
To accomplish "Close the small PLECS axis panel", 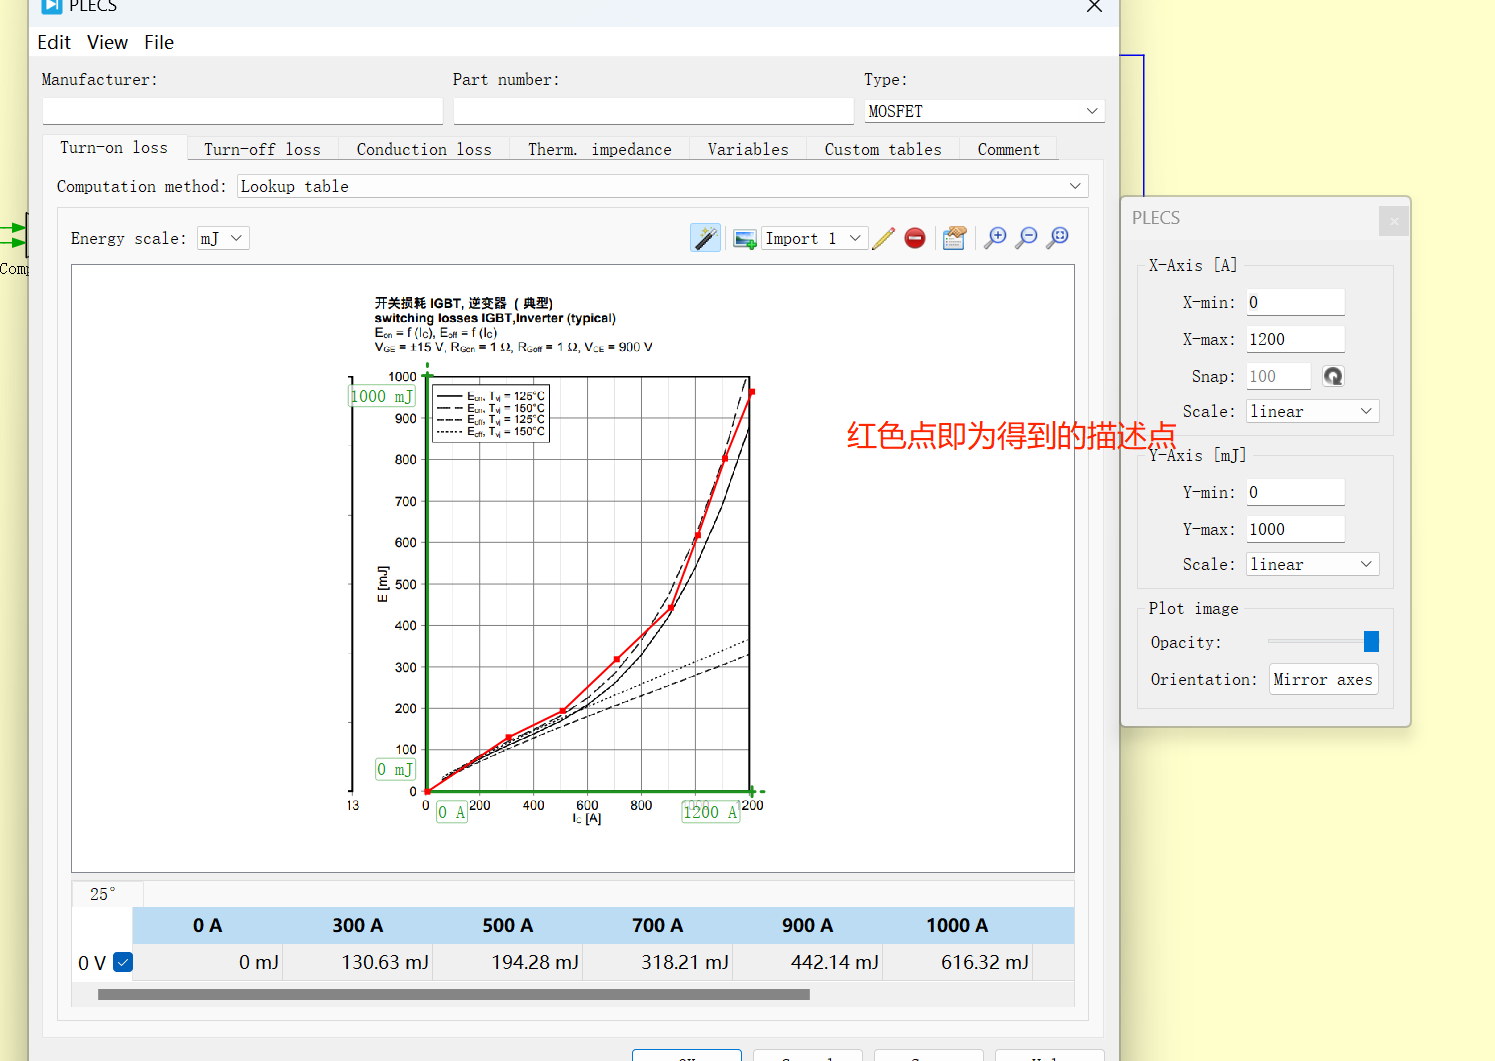I will point(1394,221).
